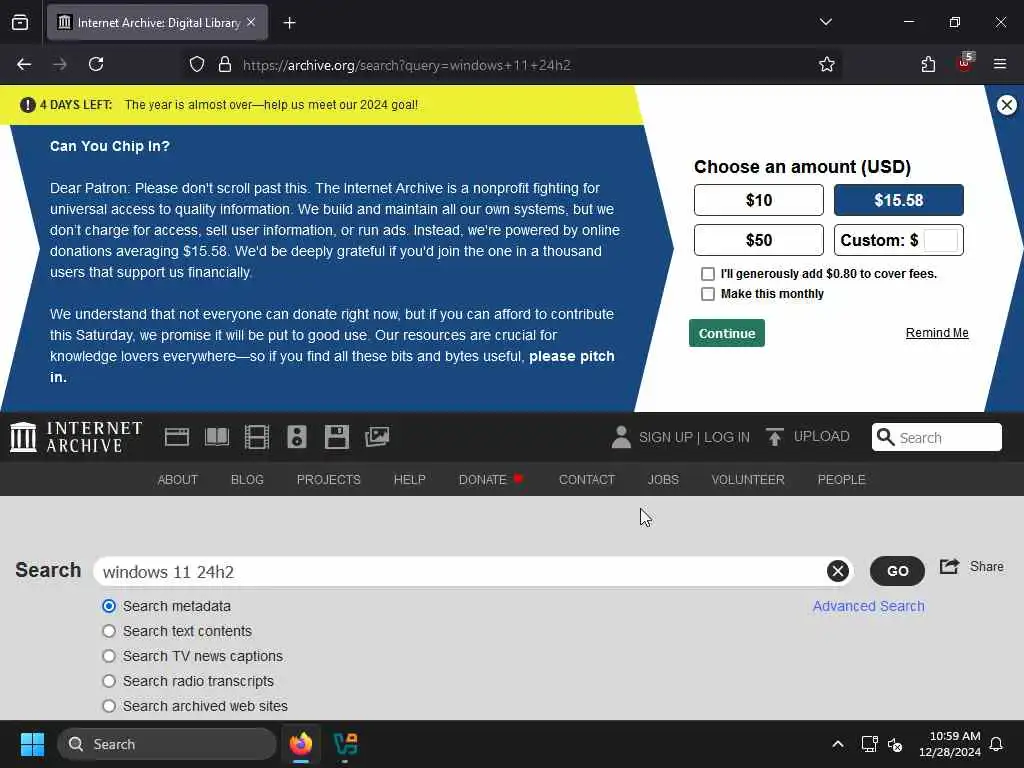This screenshot has height=768, width=1024.
Task: Open the Firefox hamburger menu
Action: (1000, 64)
